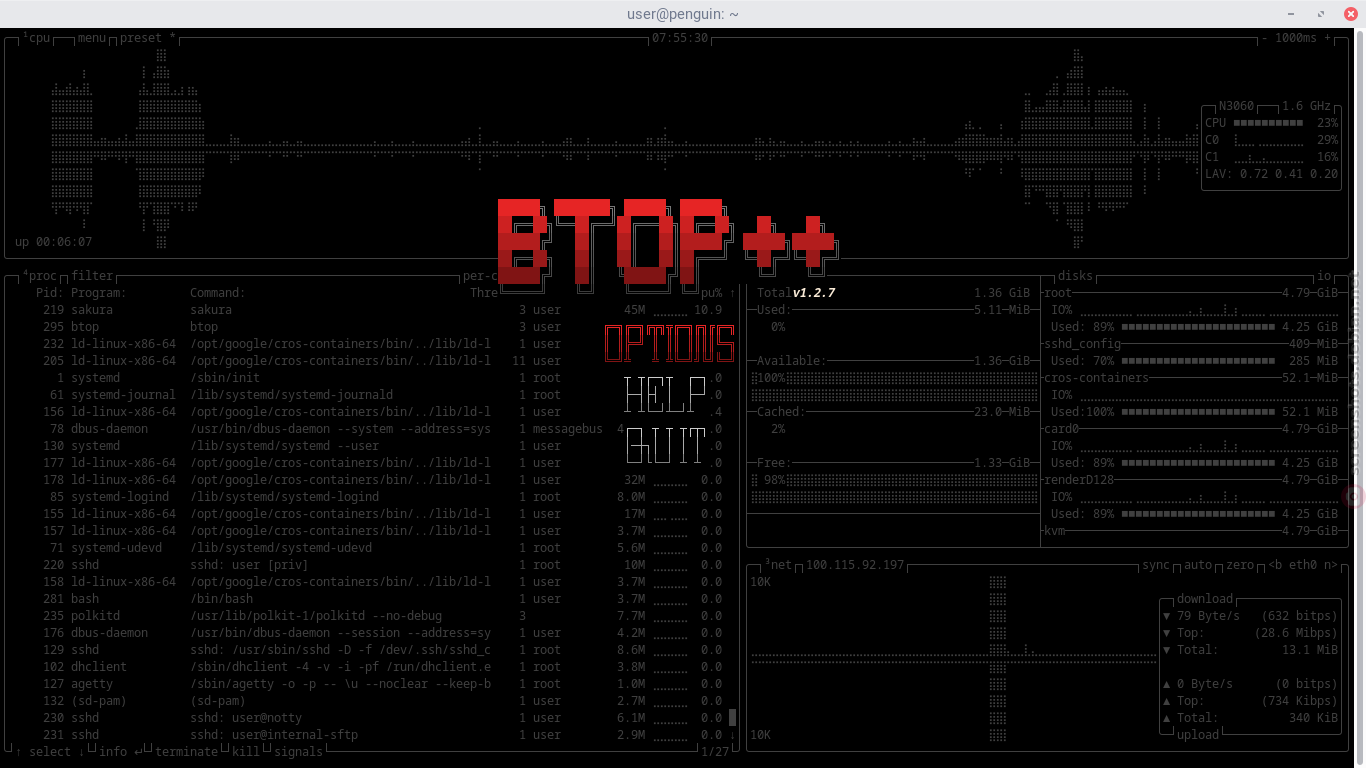Viewport: 1366px width, 768px height.
Task: Select process row 176 dbus-daemon
Action: click(x=366, y=633)
